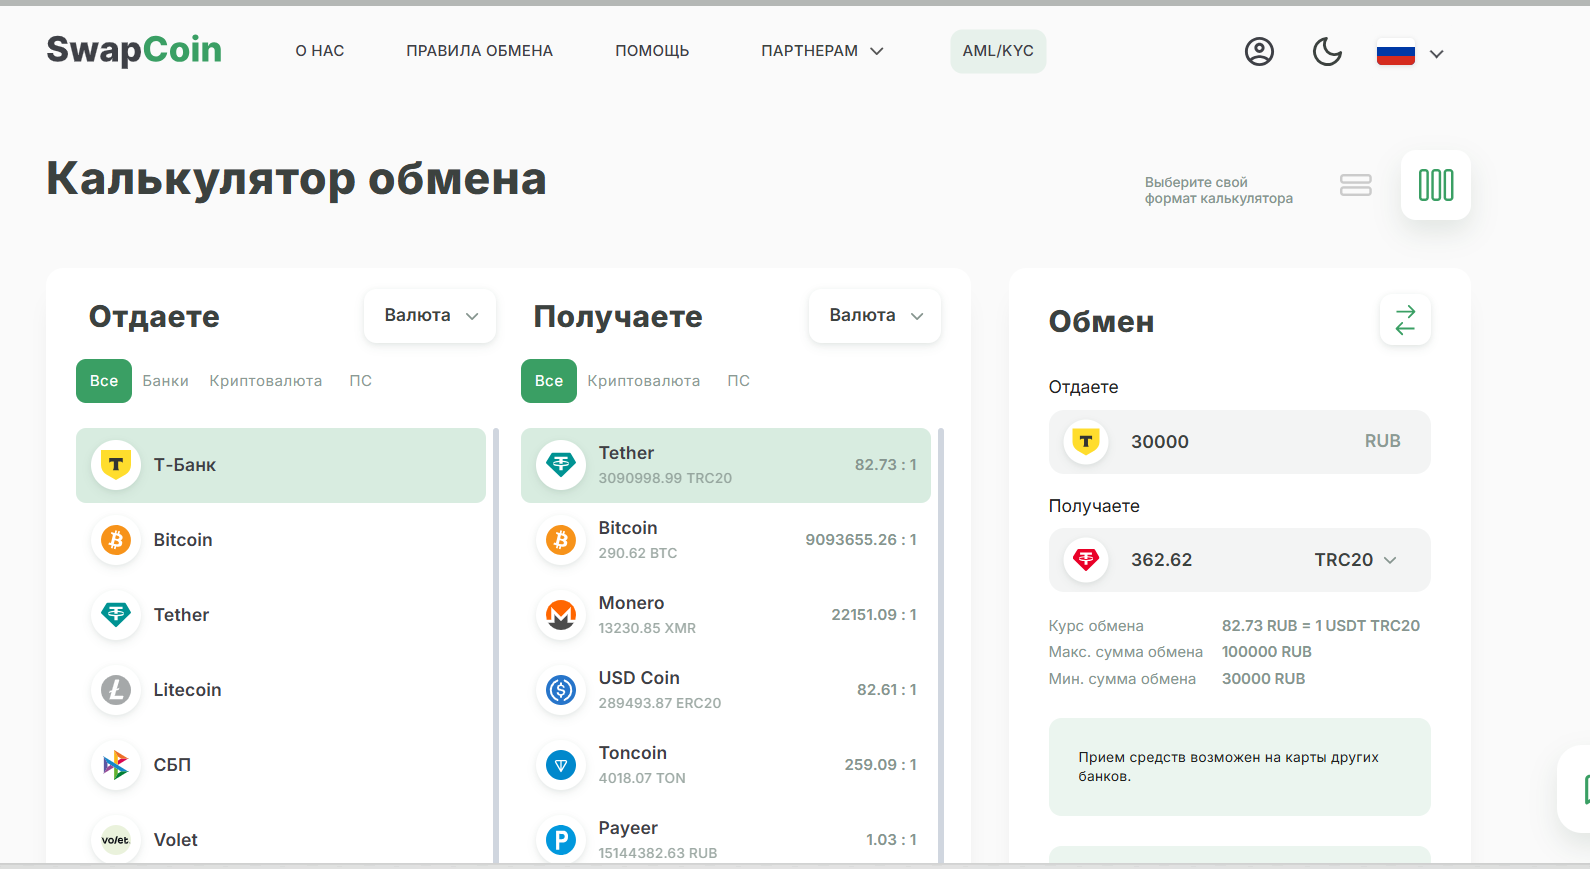The width and height of the screenshot is (1590, 869).
Task: Go to ПОМОЩЬ section
Action: pos(652,51)
